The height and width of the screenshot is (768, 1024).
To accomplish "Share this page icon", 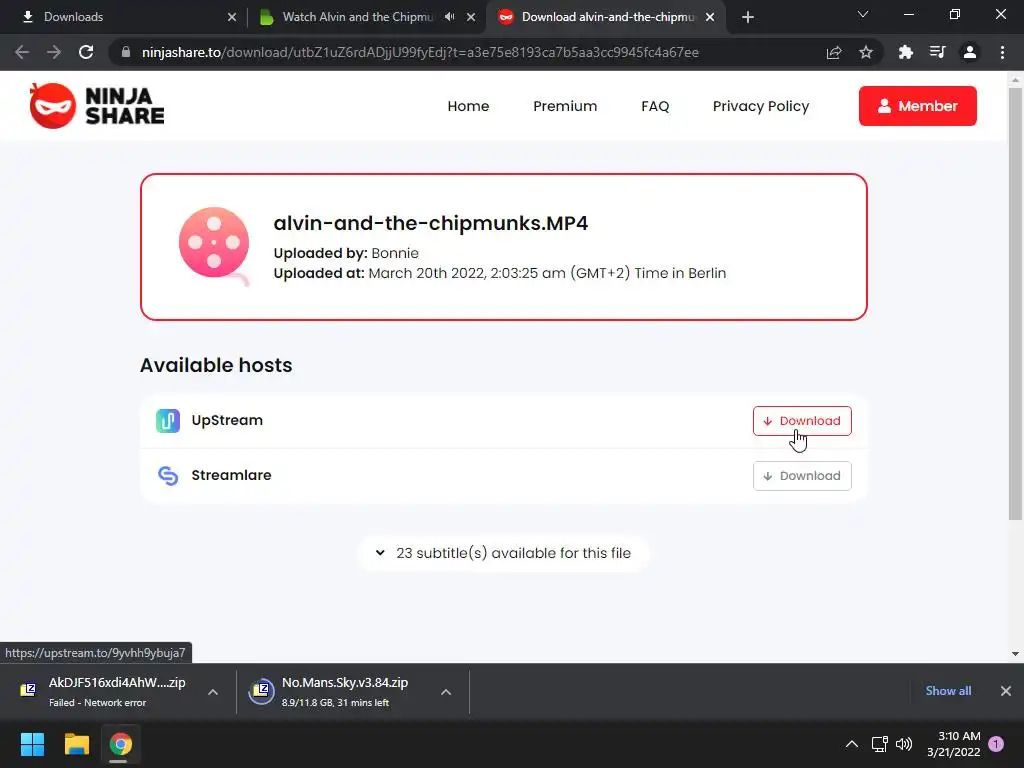I will (x=833, y=52).
